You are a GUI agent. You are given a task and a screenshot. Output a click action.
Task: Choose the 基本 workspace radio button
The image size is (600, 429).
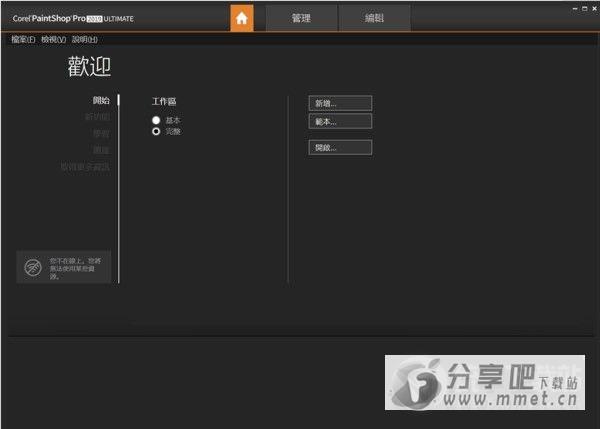[x=156, y=120]
